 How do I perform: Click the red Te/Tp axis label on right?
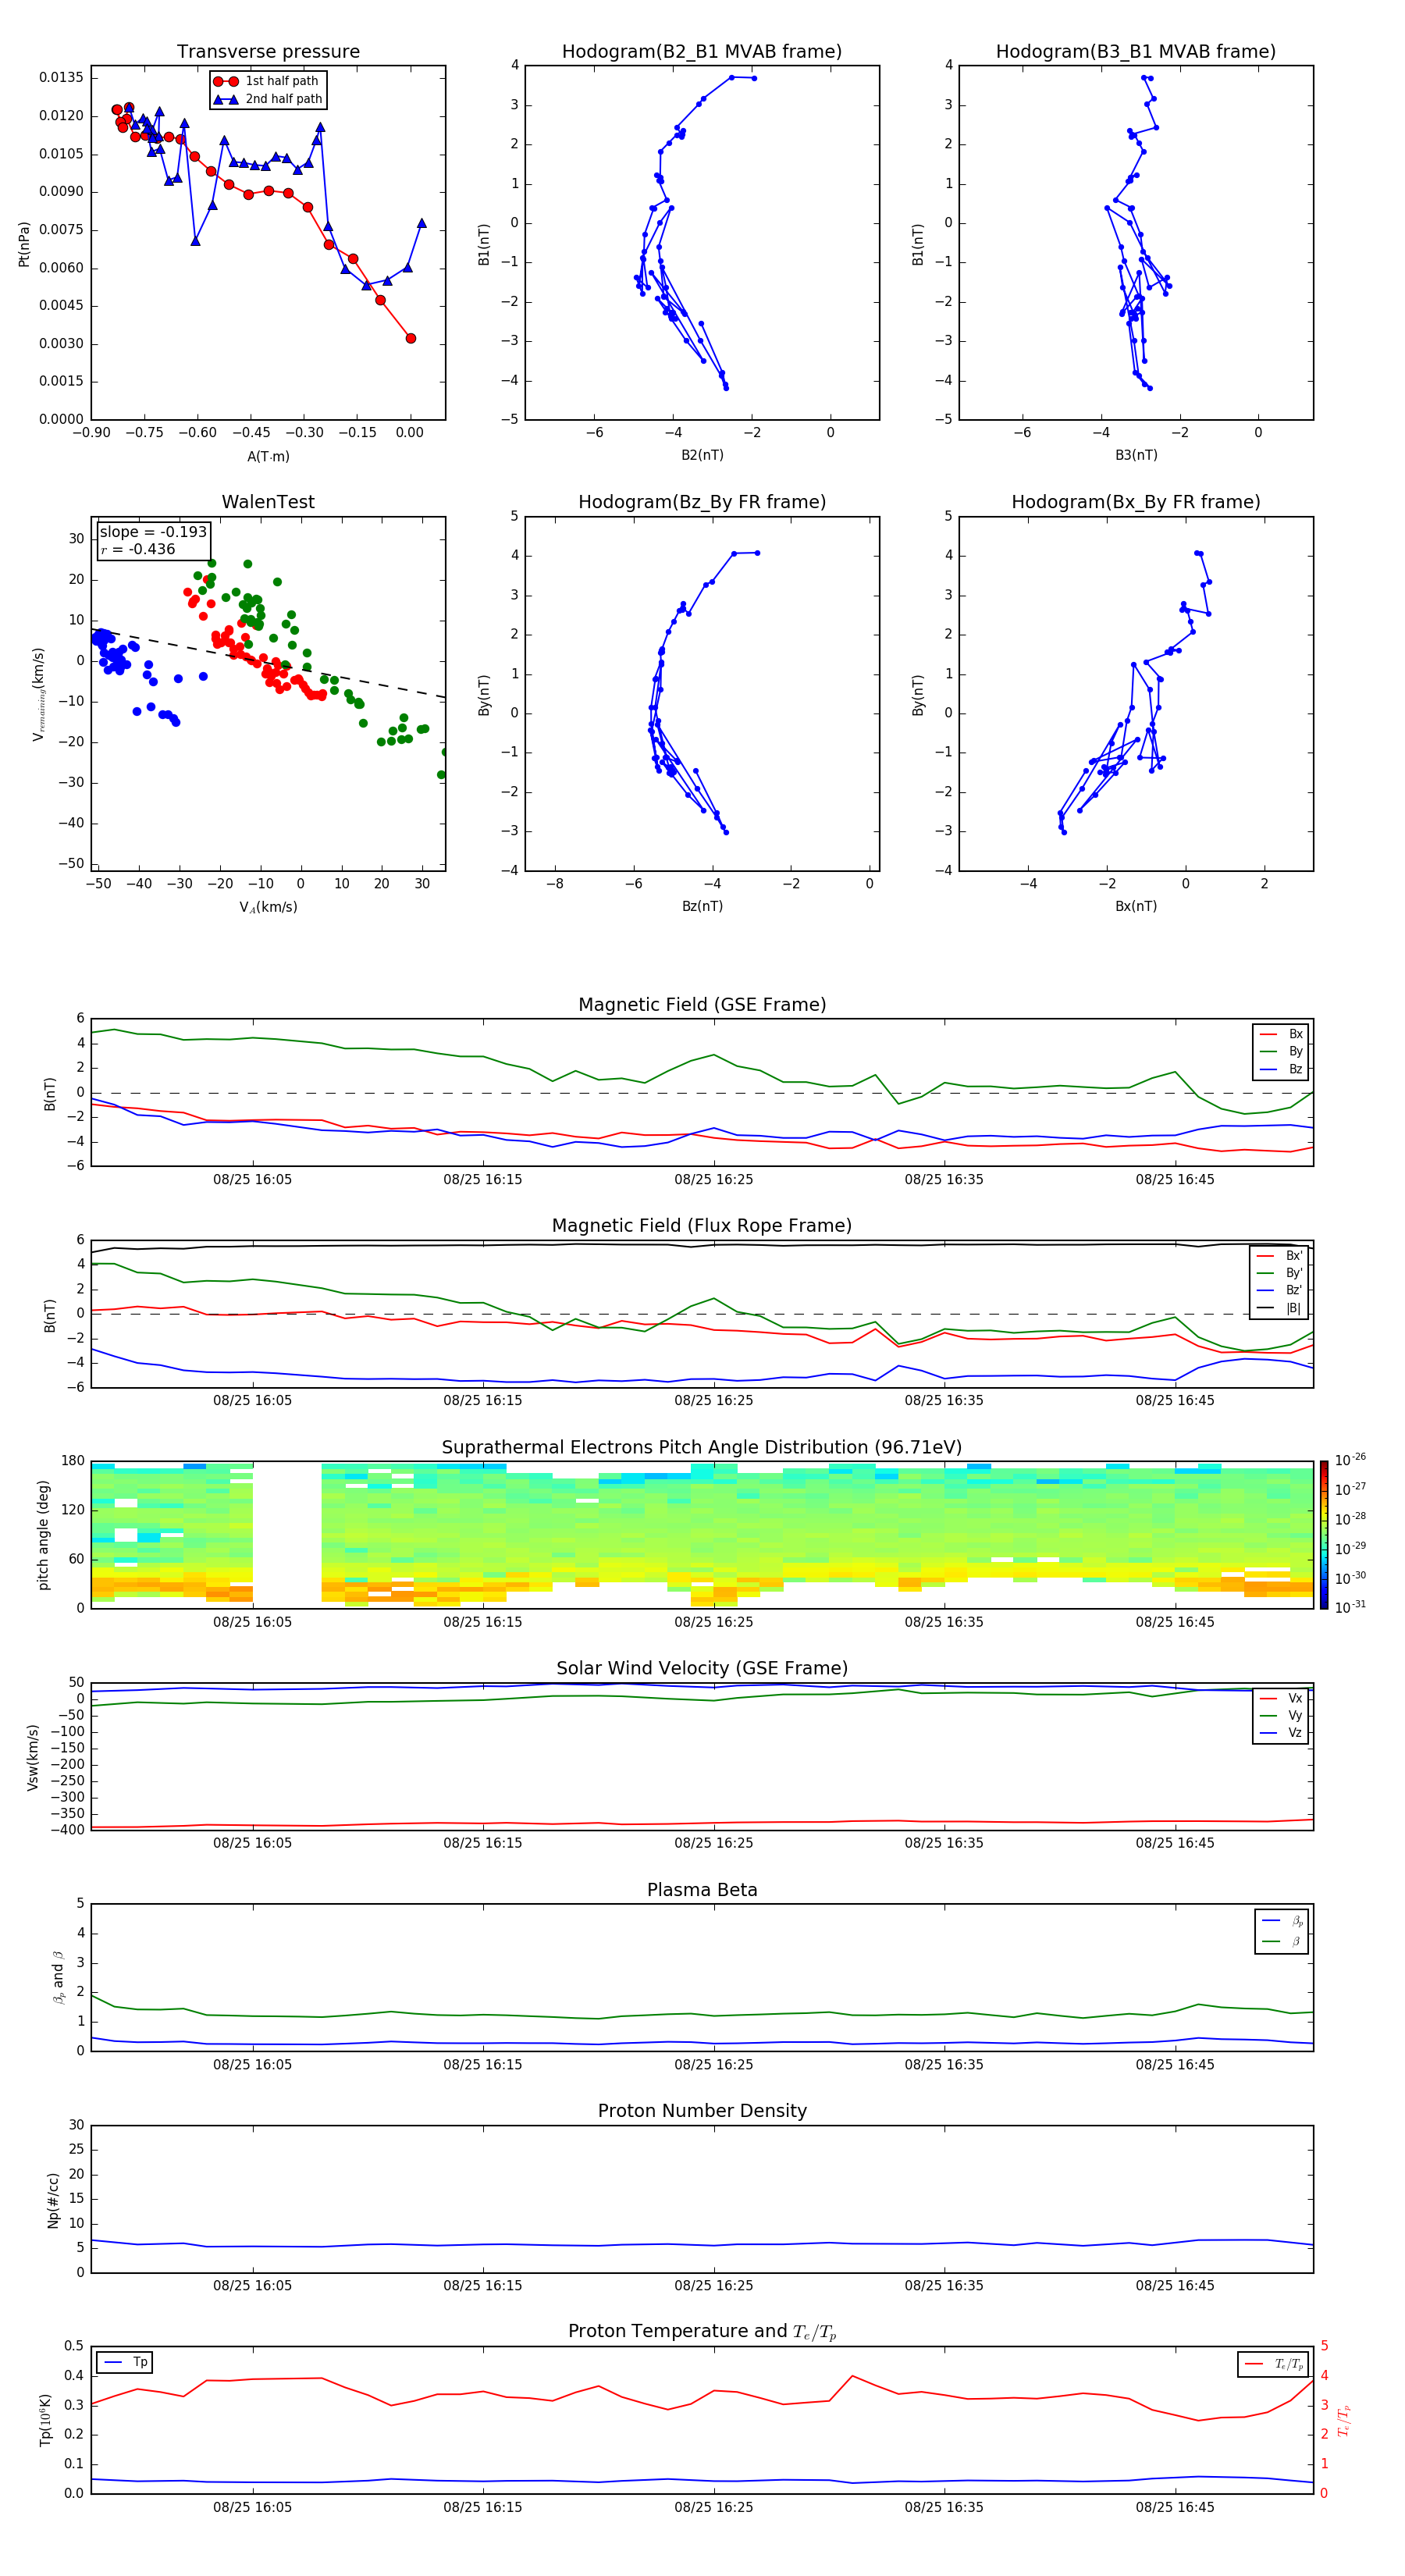[x=1343, y=2420]
